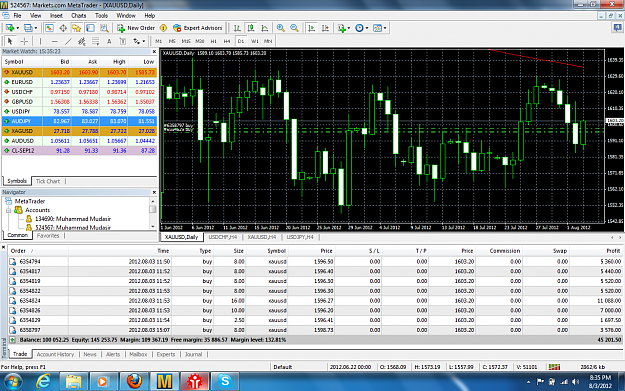Sort trades by the Profit column header
The width and height of the screenshot is (625, 391).
click(x=613, y=251)
